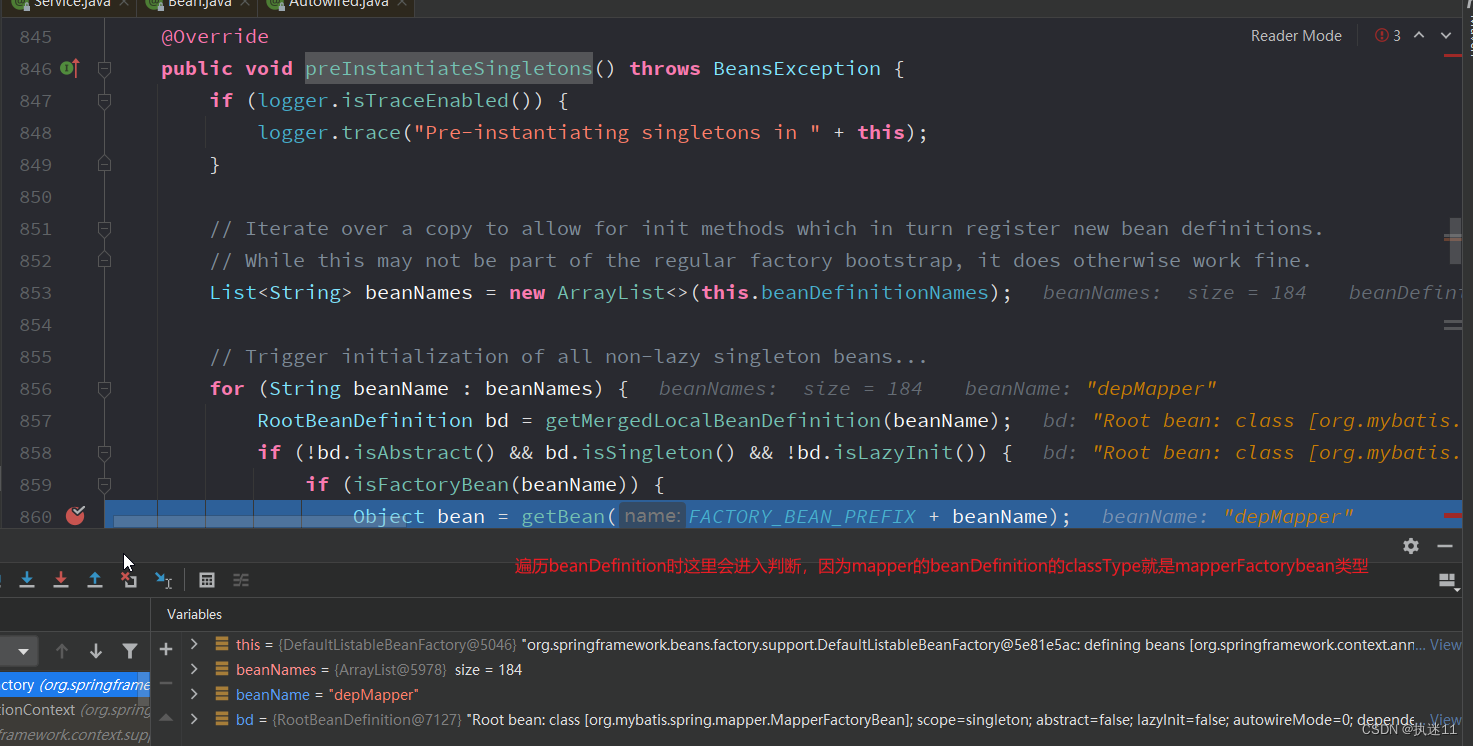Go to next highlighted error arrow
1473x746 pixels.
tap(1446, 35)
